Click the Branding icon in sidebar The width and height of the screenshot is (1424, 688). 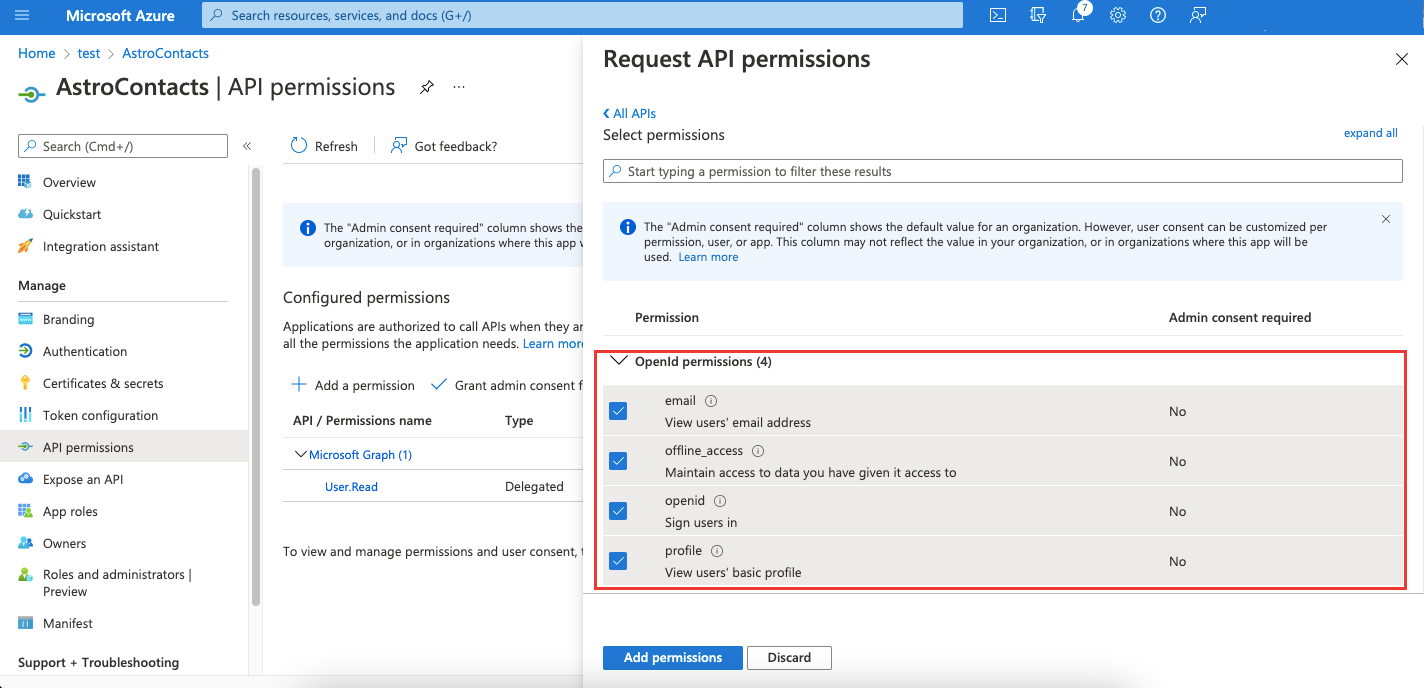[x=25, y=319]
